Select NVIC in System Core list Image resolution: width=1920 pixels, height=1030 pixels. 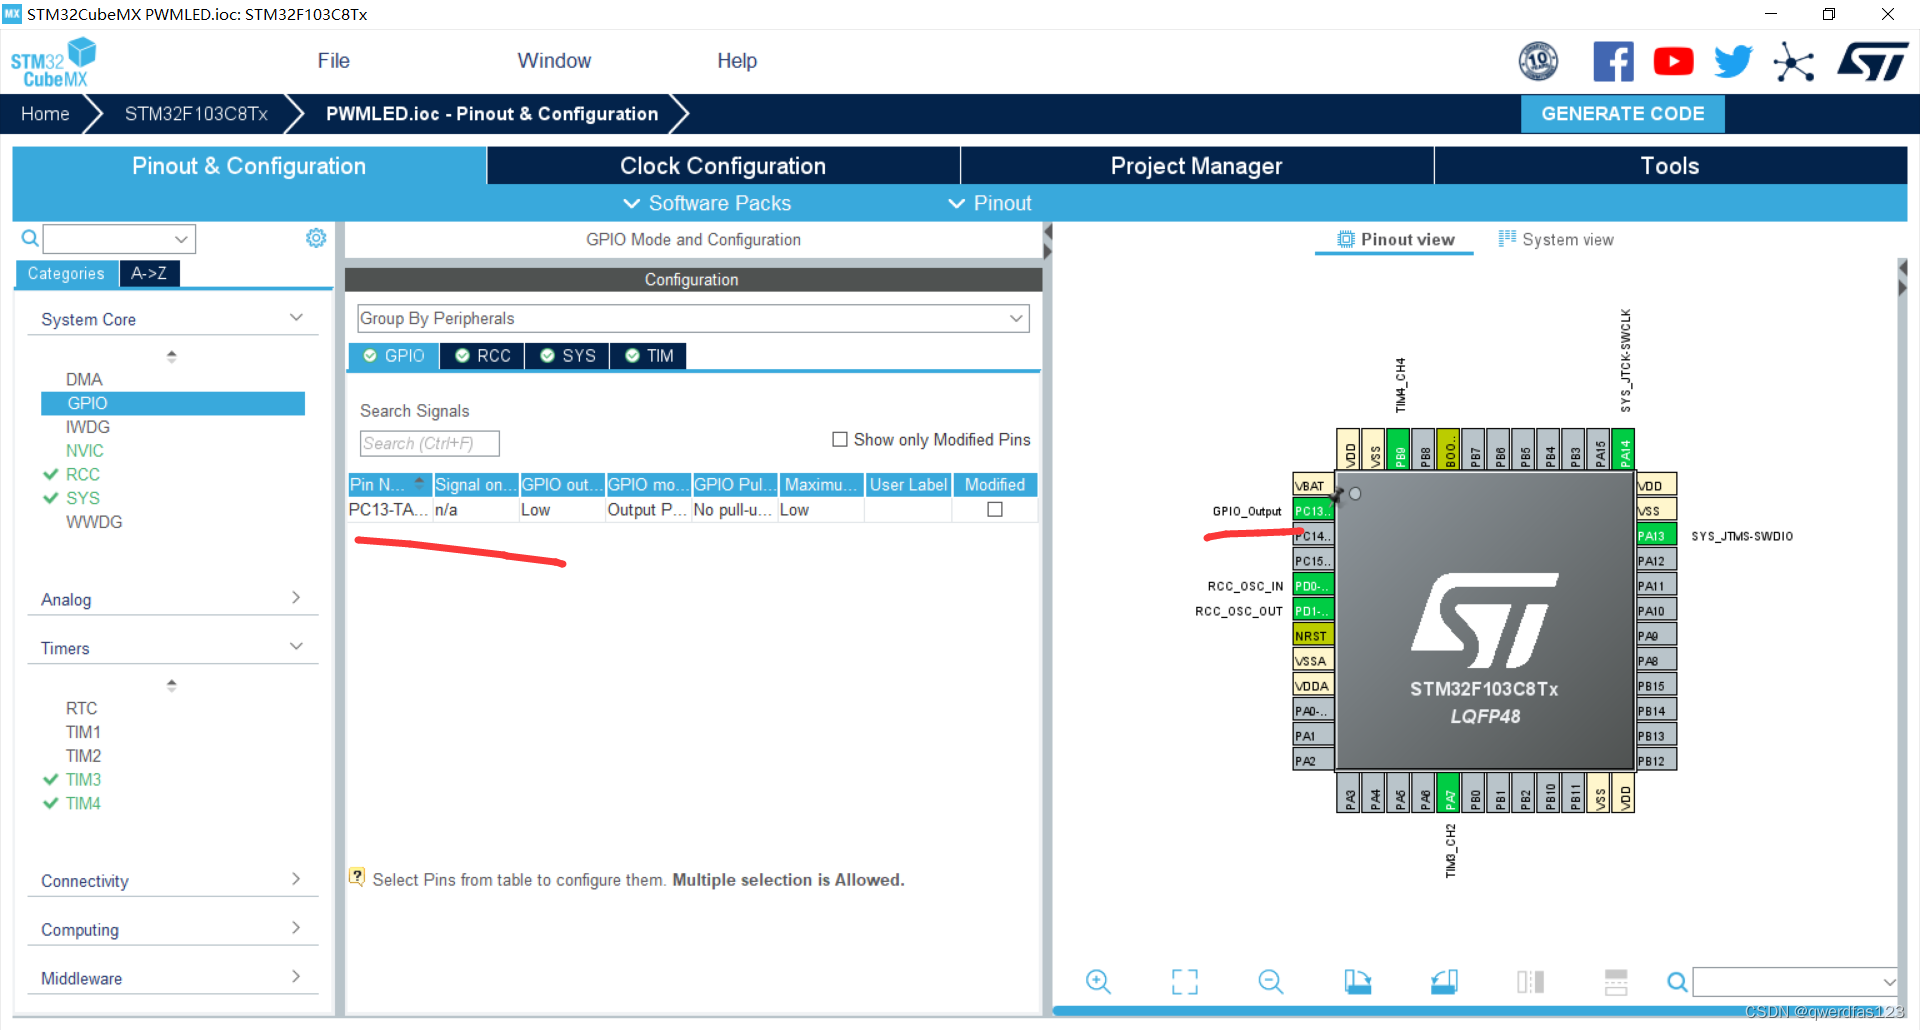84,451
